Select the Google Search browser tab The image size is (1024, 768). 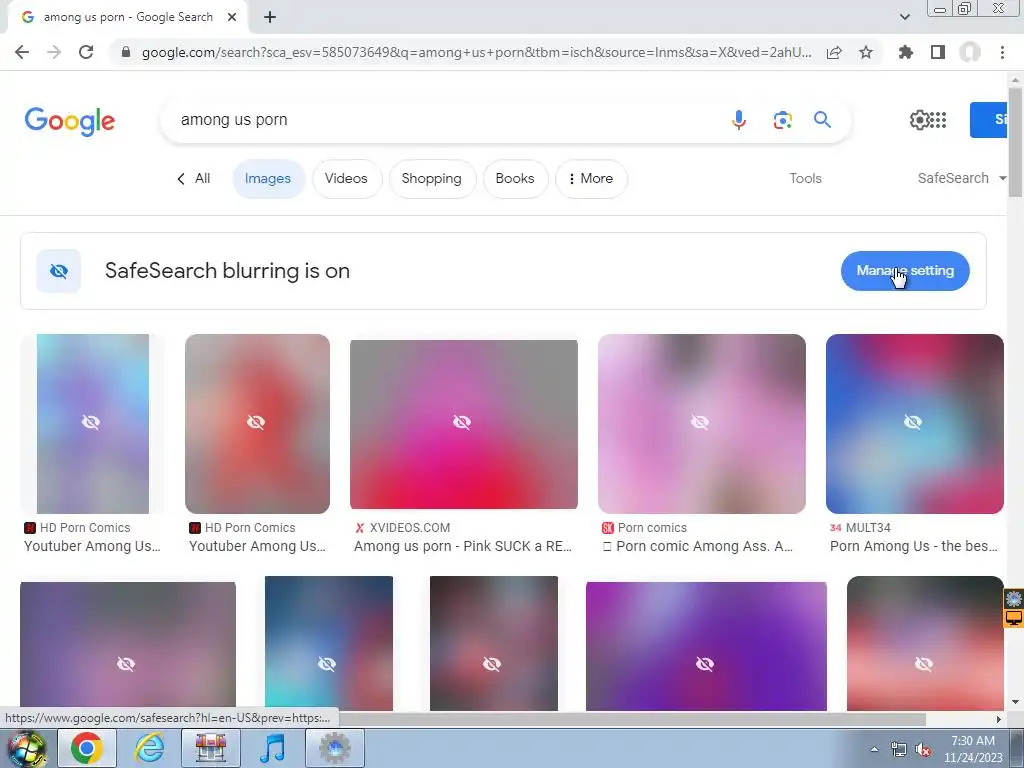[x=128, y=17]
